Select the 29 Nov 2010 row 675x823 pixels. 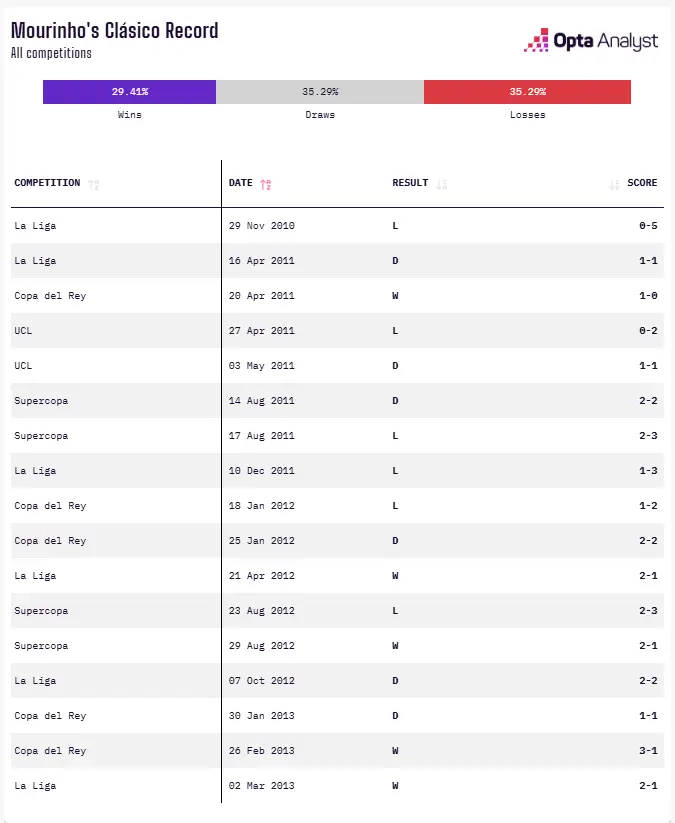[x=337, y=226]
